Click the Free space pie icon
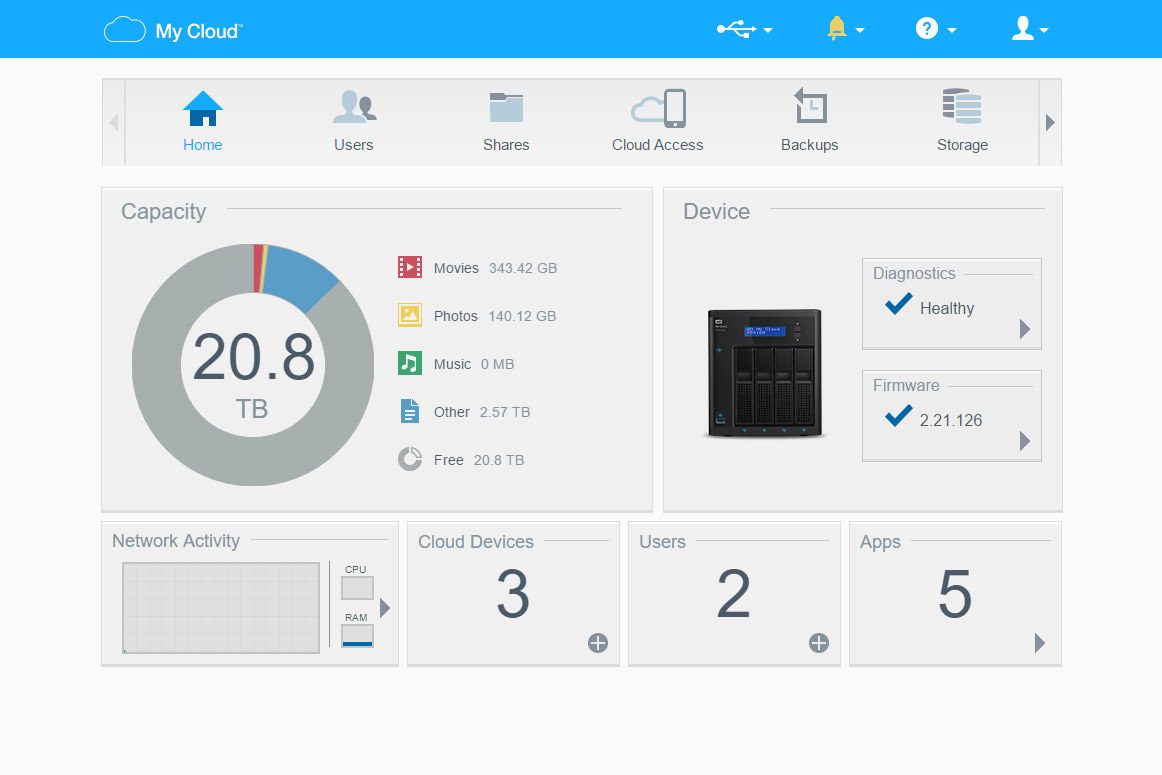Image resolution: width=1162 pixels, height=775 pixels. point(410,459)
